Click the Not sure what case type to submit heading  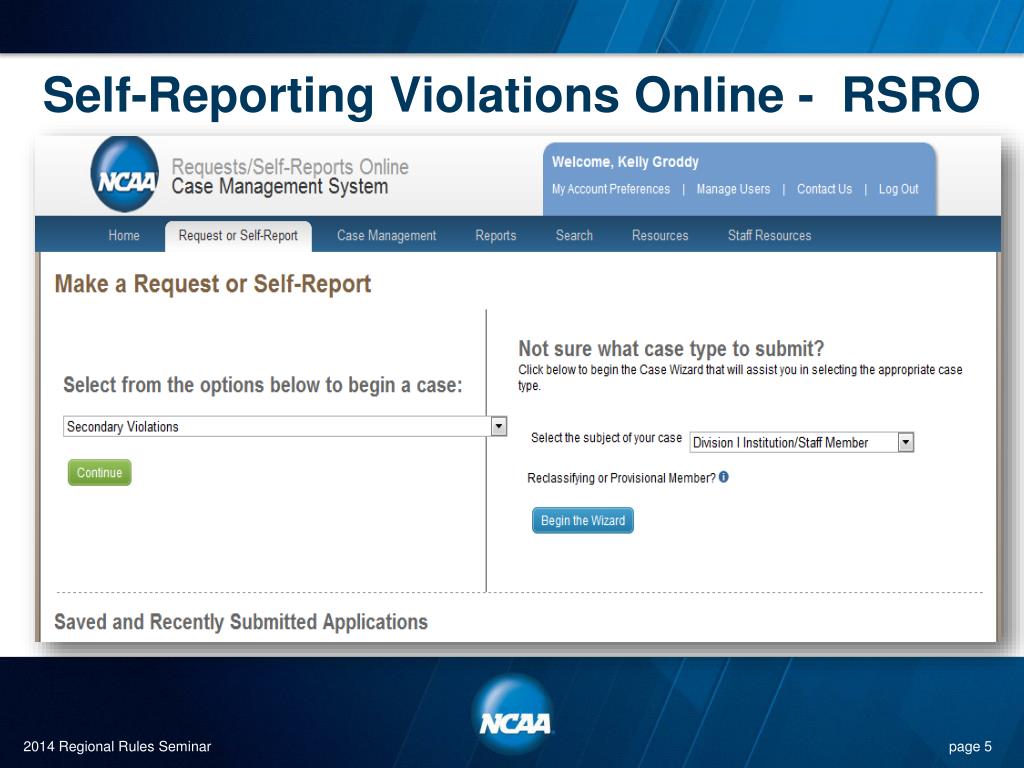pos(671,348)
